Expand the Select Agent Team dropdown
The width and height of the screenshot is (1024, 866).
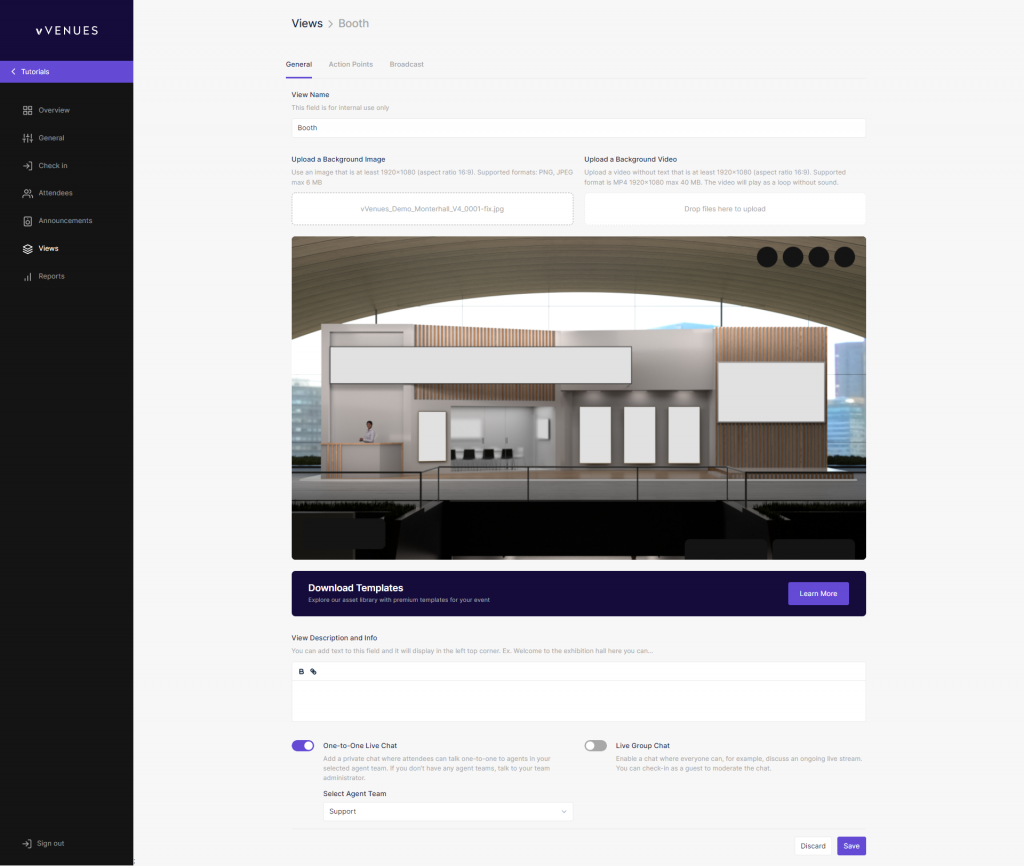pos(448,811)
